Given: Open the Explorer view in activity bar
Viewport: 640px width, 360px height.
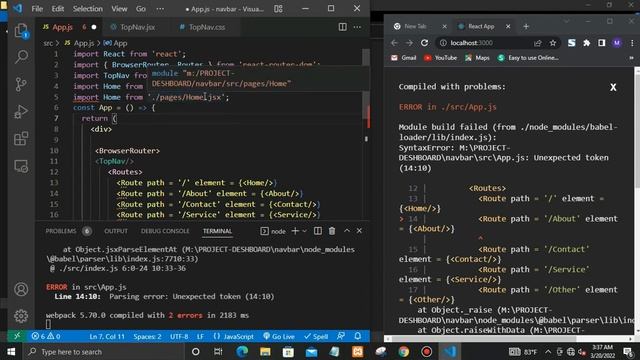Looking at the screenshot, I should click(x=21, y=31).
